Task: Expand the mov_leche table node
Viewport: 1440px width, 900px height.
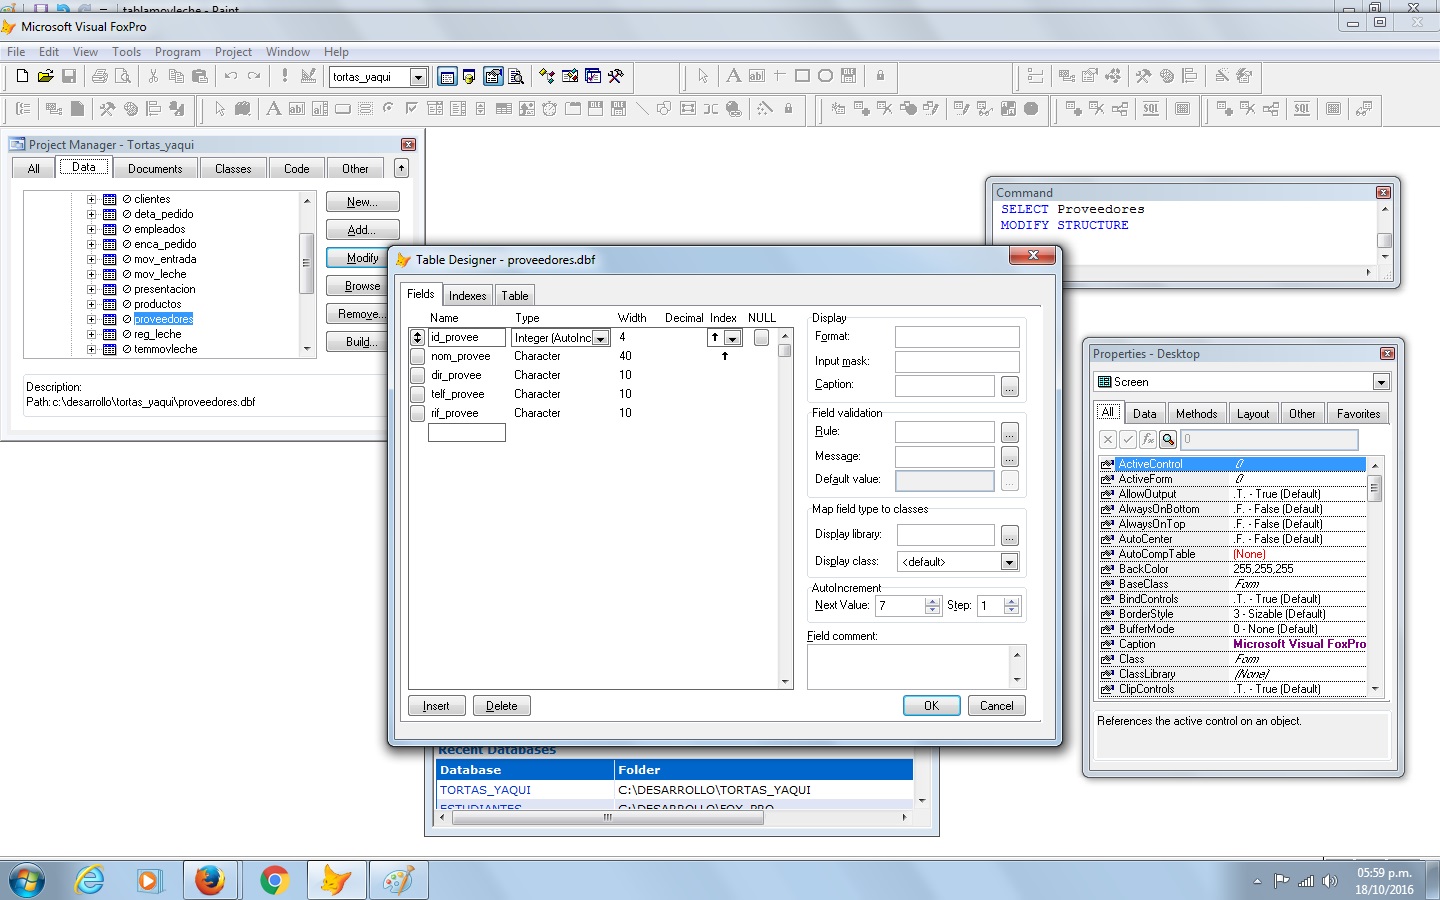Action: [91, 274]
